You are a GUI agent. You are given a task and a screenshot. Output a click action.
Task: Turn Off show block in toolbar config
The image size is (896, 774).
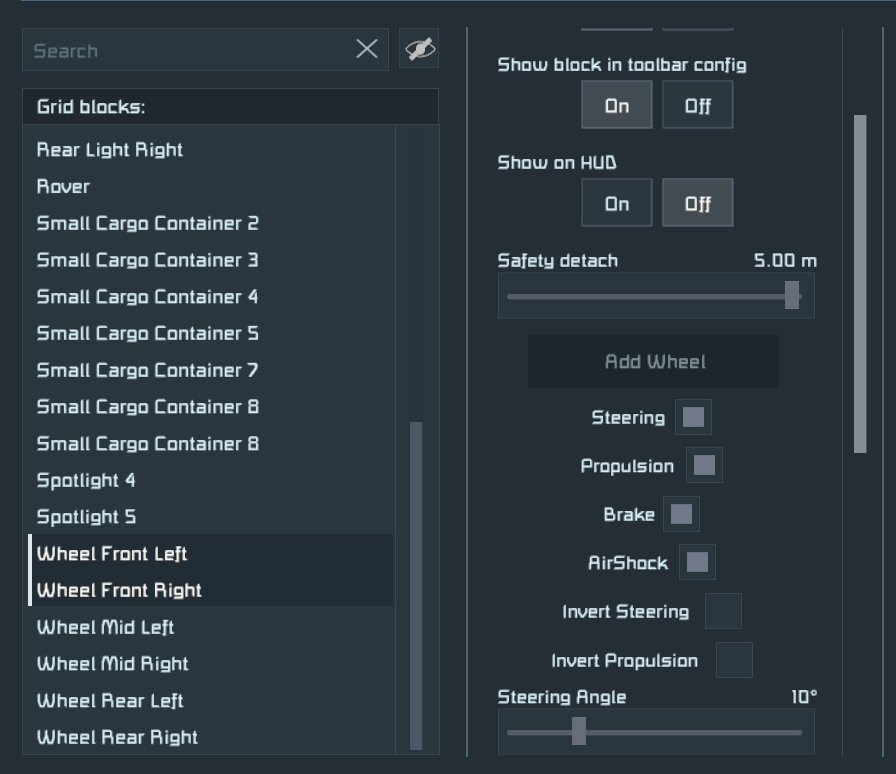point(697,105)
